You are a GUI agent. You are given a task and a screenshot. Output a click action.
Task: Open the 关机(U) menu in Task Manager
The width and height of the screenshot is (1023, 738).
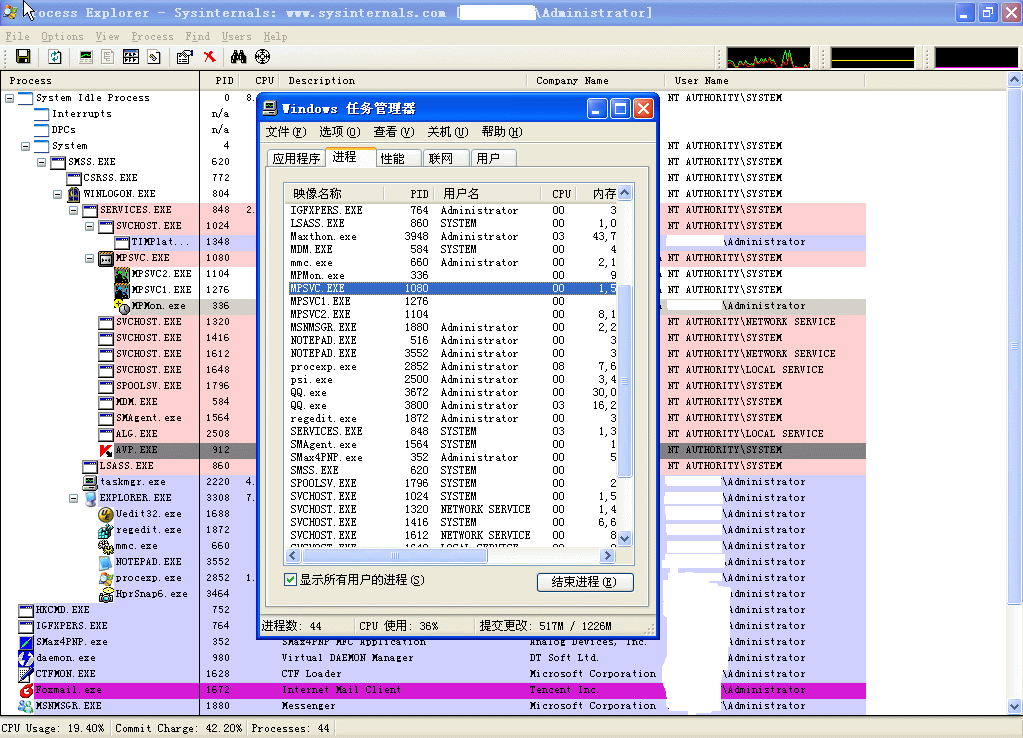[x=448, y=132]
